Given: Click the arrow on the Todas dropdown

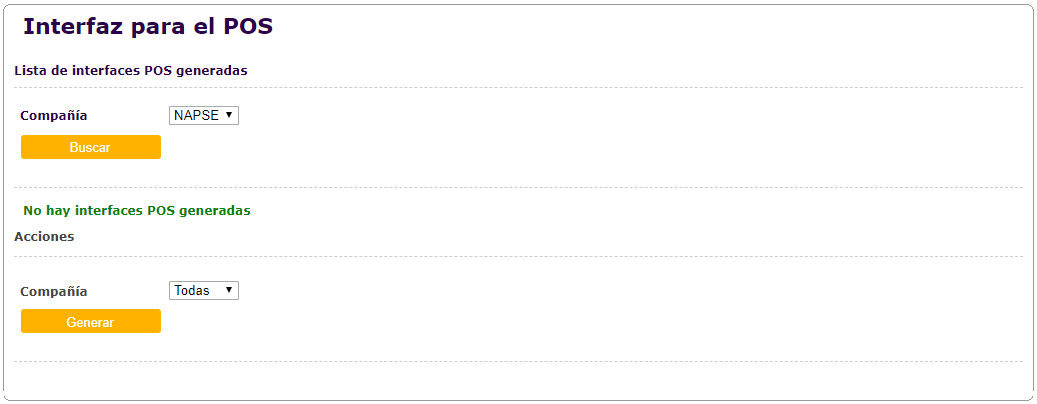Looking at the screenshot, I should click(x=229, y=290).
